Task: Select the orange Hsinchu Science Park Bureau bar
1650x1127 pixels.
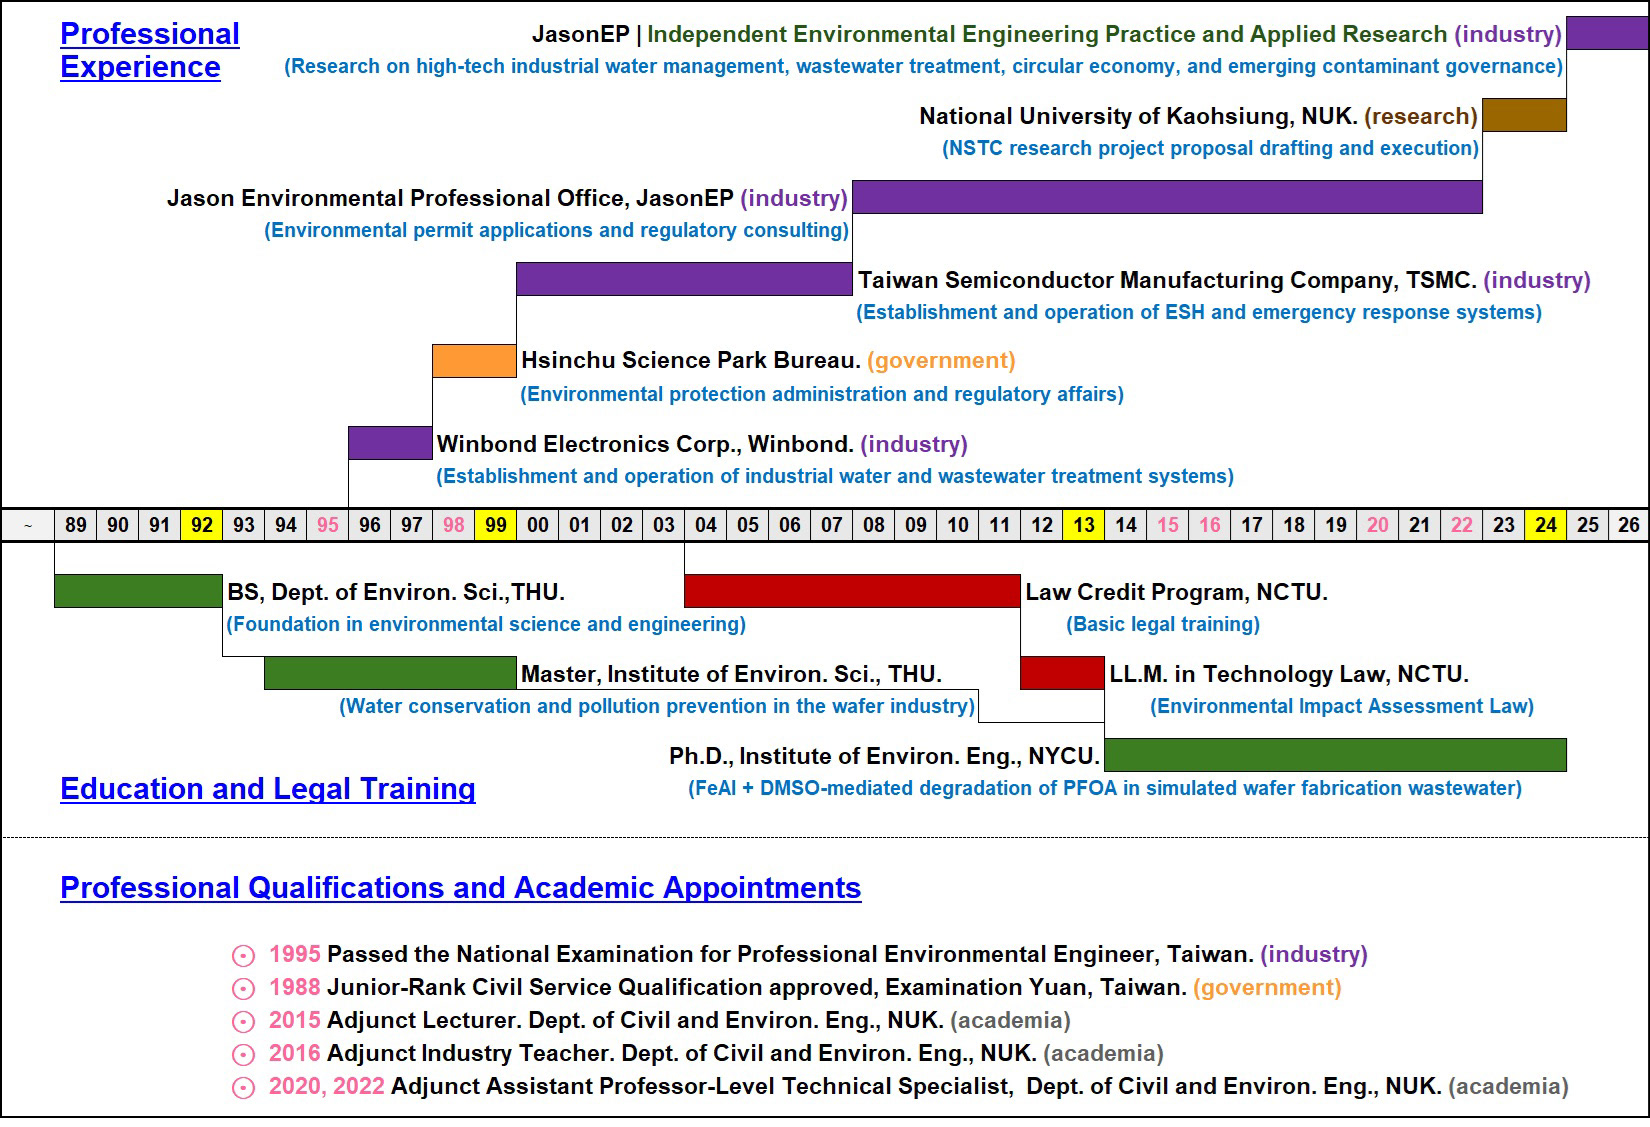Action: [474, 361]
